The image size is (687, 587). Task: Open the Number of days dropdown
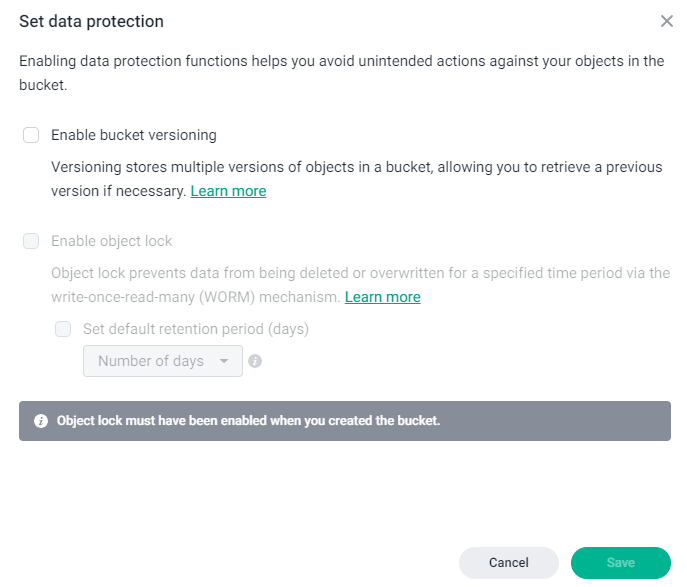tap(163, 361)
